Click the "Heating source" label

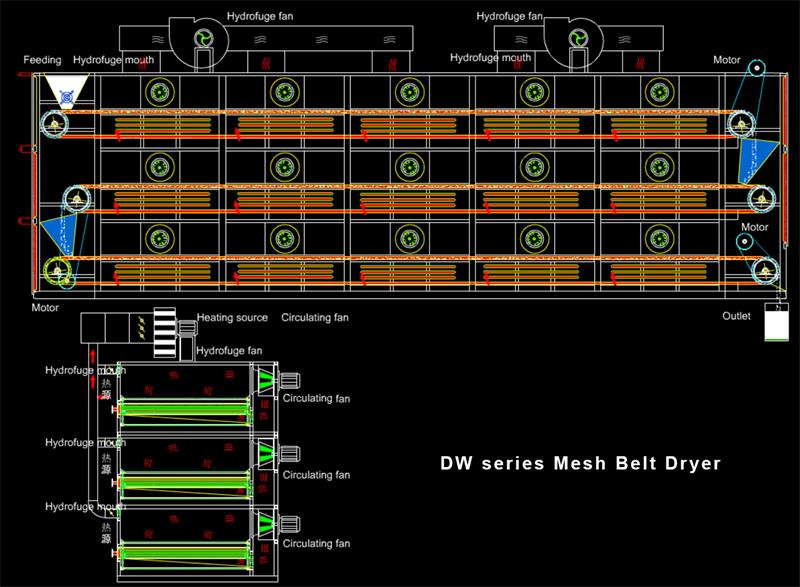pos(232,318)
